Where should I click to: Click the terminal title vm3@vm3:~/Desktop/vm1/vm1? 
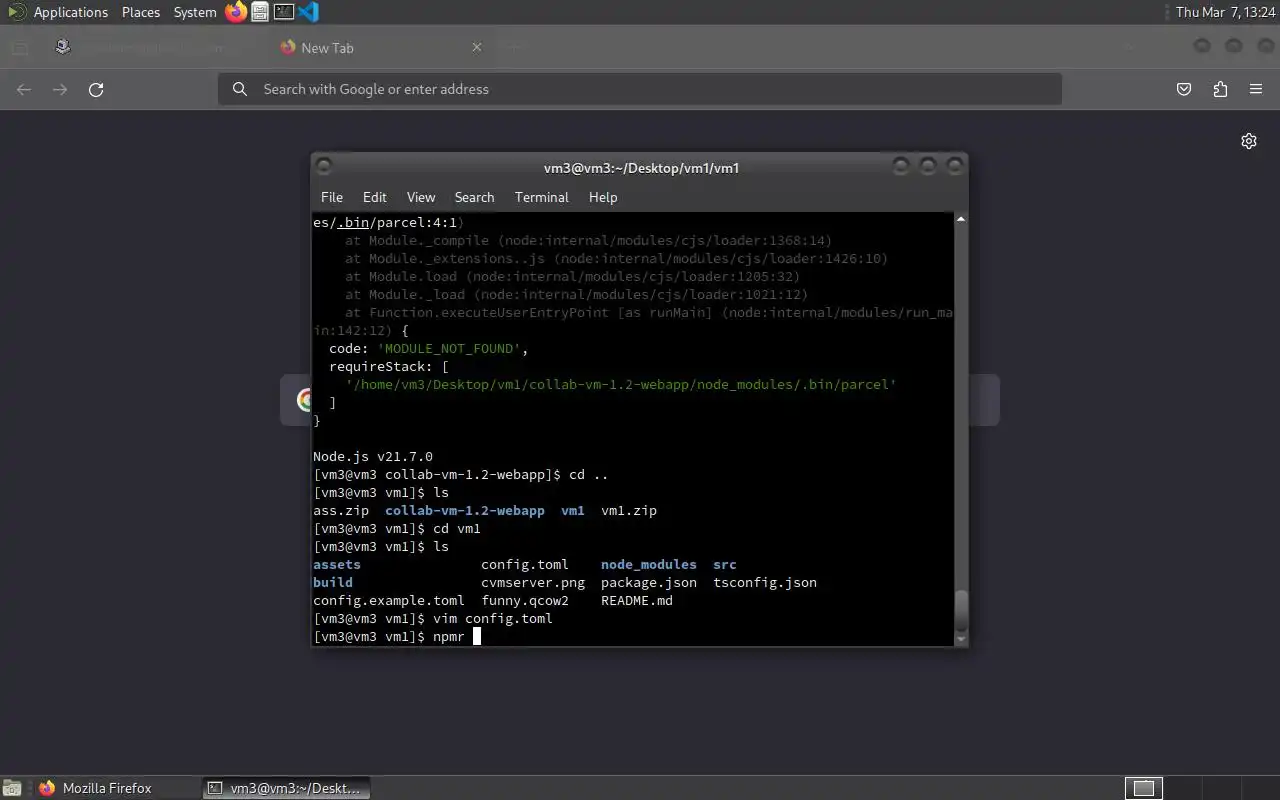tap(641, 168)
